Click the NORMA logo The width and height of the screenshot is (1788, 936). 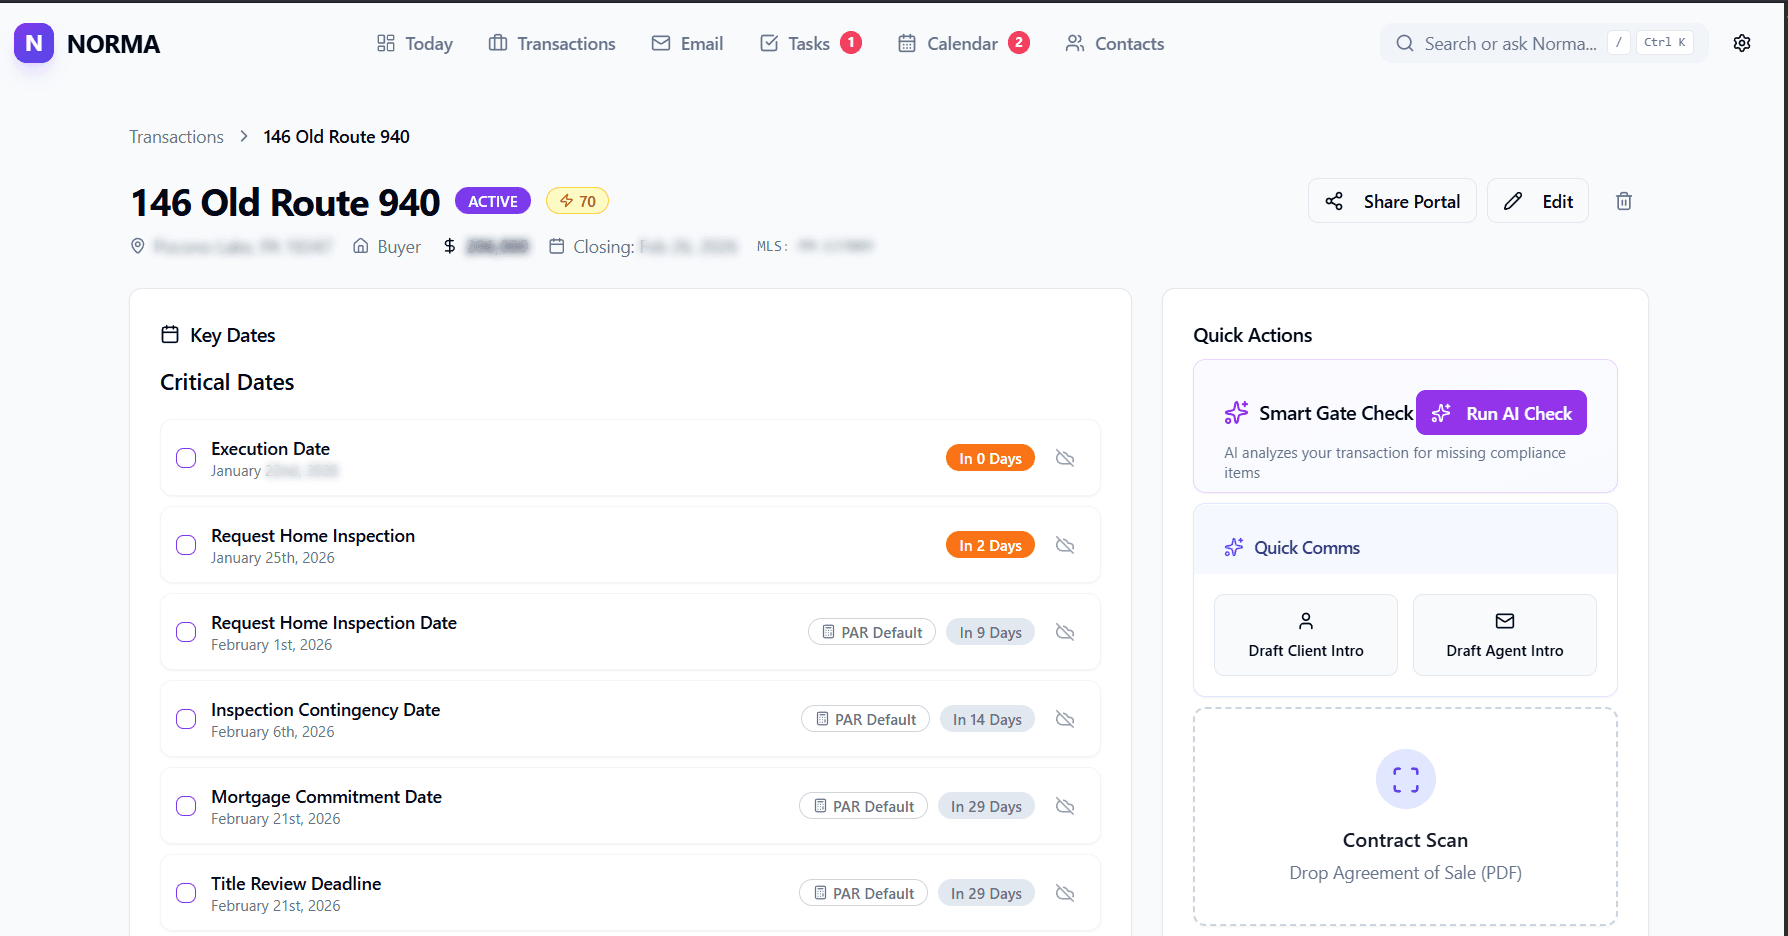point(86,43)
